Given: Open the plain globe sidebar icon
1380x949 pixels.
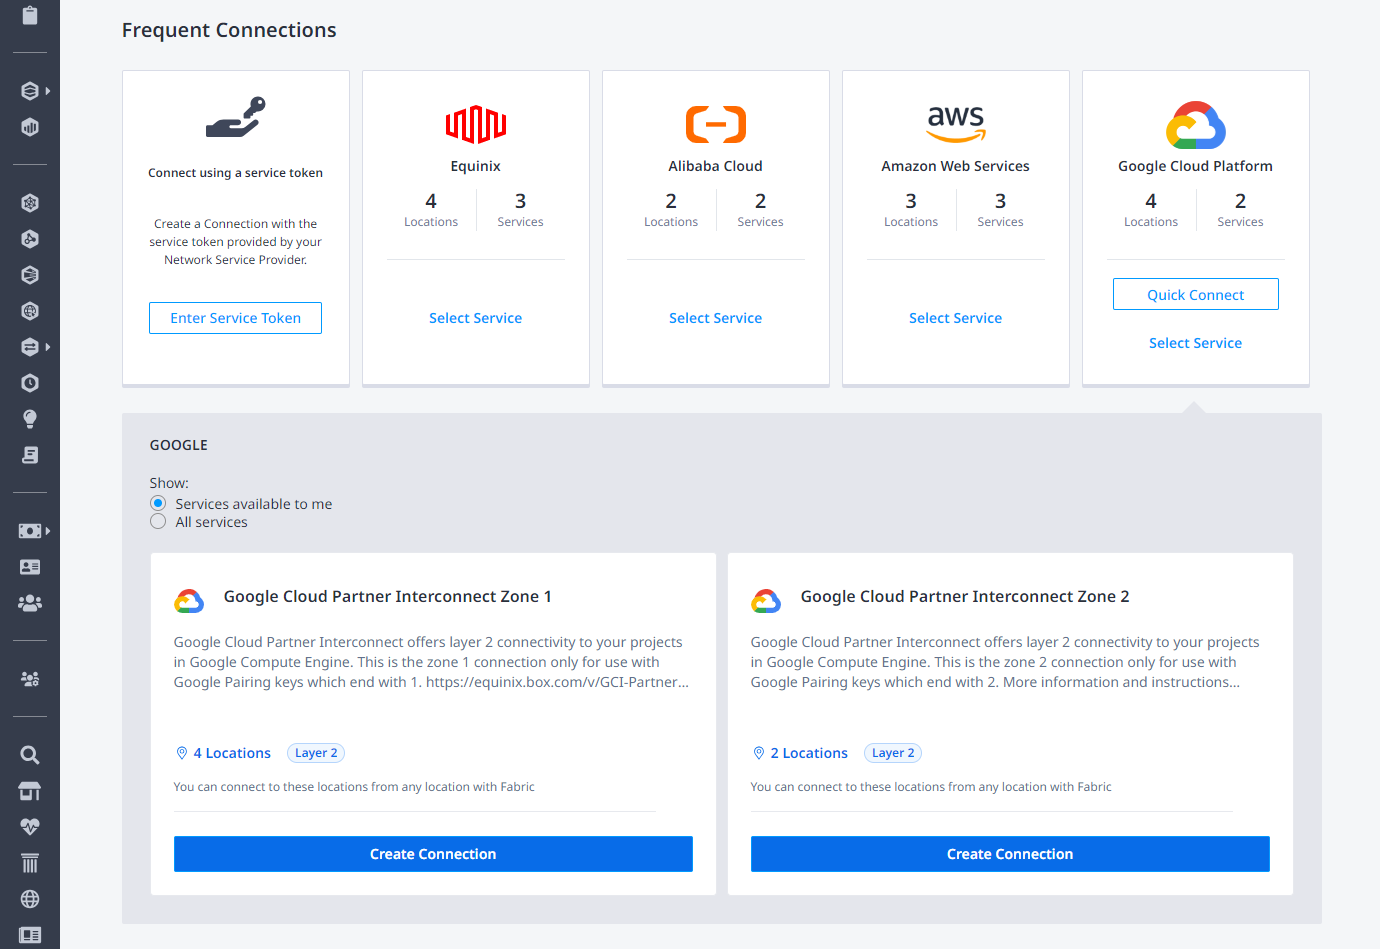Looking at the screenshot, I should point(30,899).
